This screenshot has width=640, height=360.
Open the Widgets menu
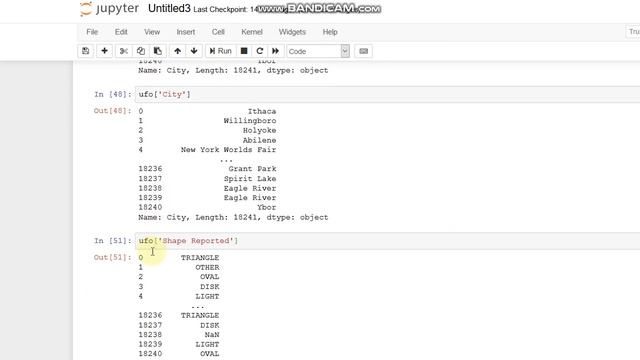pyautogui.click(x=292, y=32)
